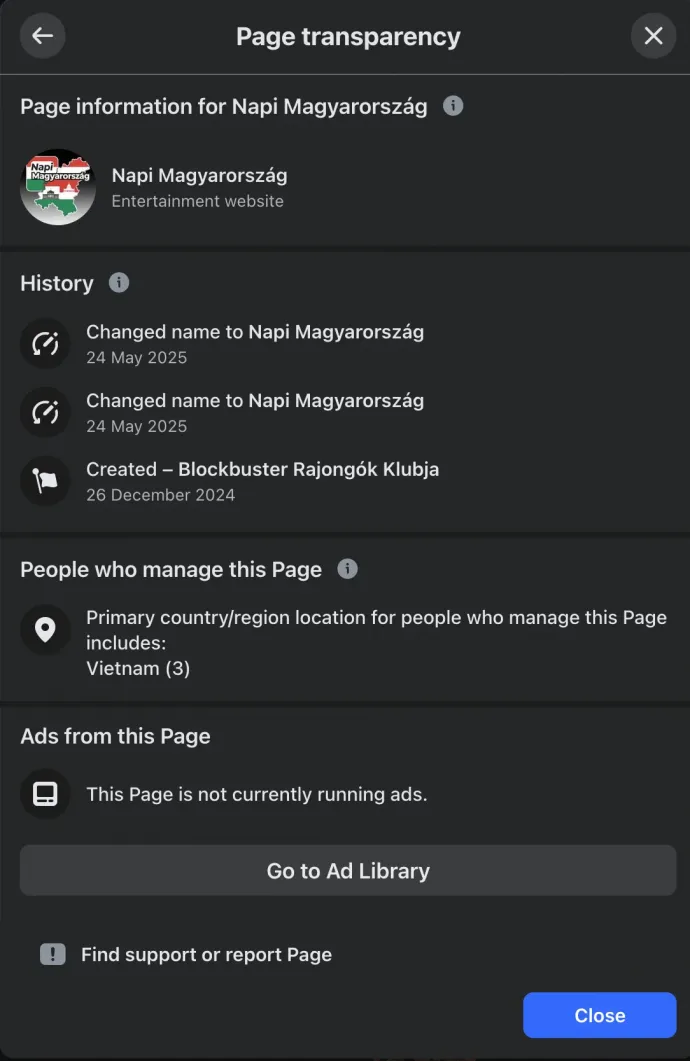Open the Napi Magyarország profile picture

coord(57,187)
